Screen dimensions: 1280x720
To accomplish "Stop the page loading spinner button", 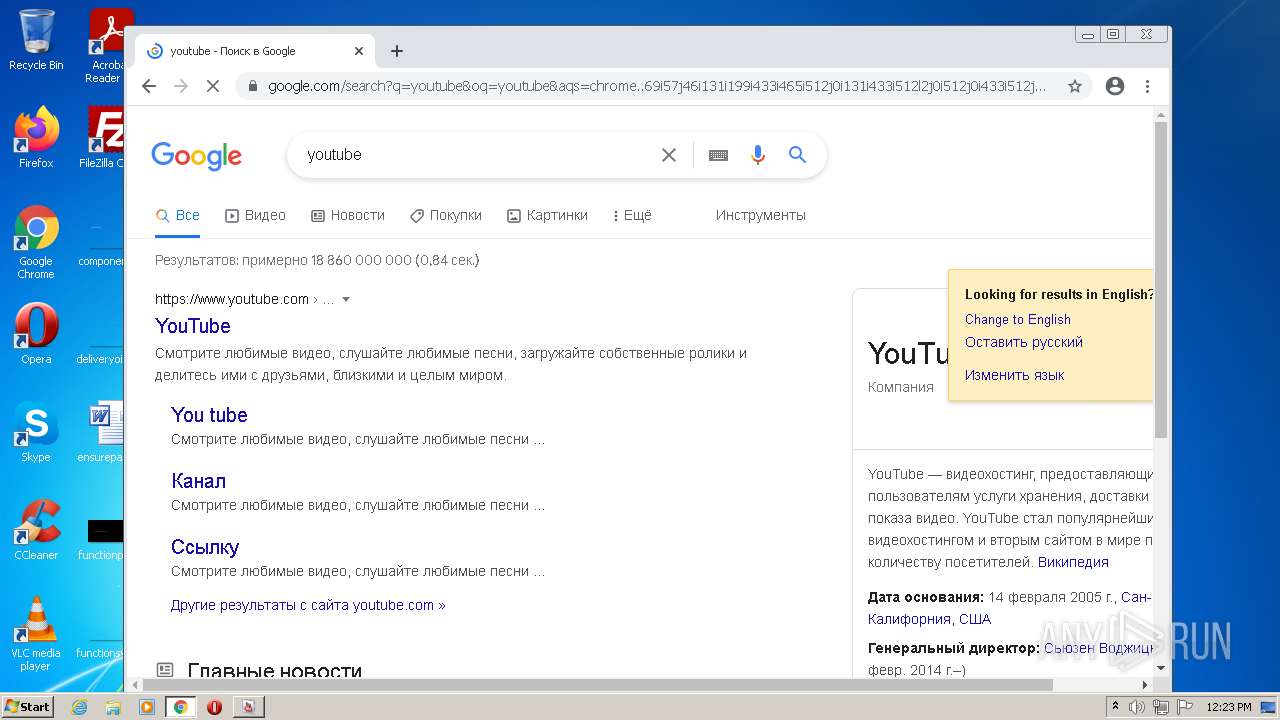I will [x=212, y=86].
